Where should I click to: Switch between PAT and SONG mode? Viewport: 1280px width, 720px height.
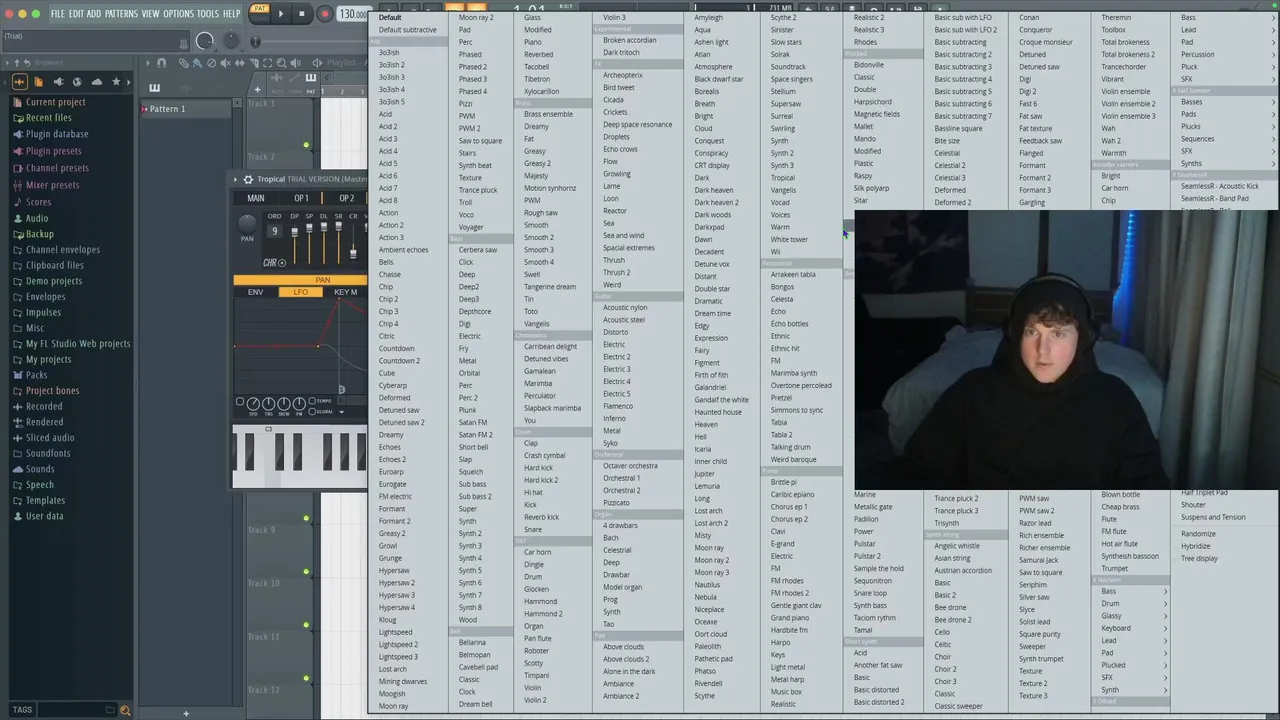pyautogui.click(x=260, y=12)
